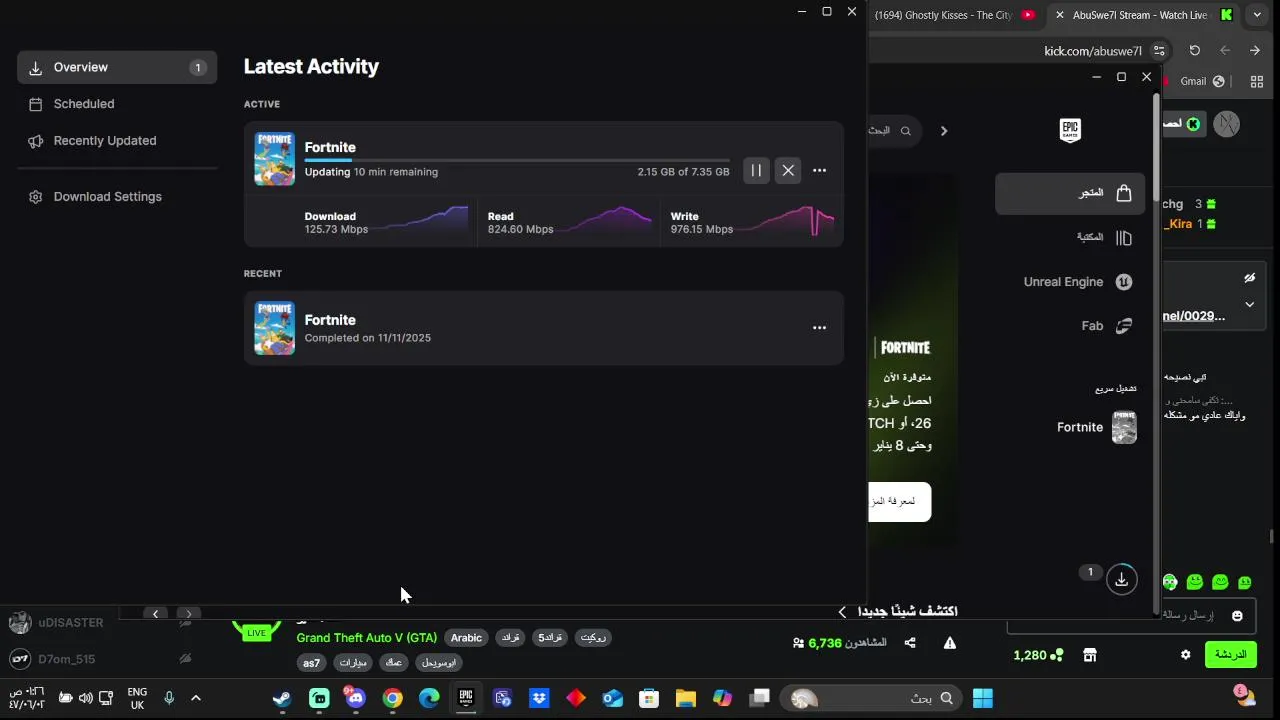Select the Arabic stream tag
Screen dimensions: 1280x720
tap(466, 638)
